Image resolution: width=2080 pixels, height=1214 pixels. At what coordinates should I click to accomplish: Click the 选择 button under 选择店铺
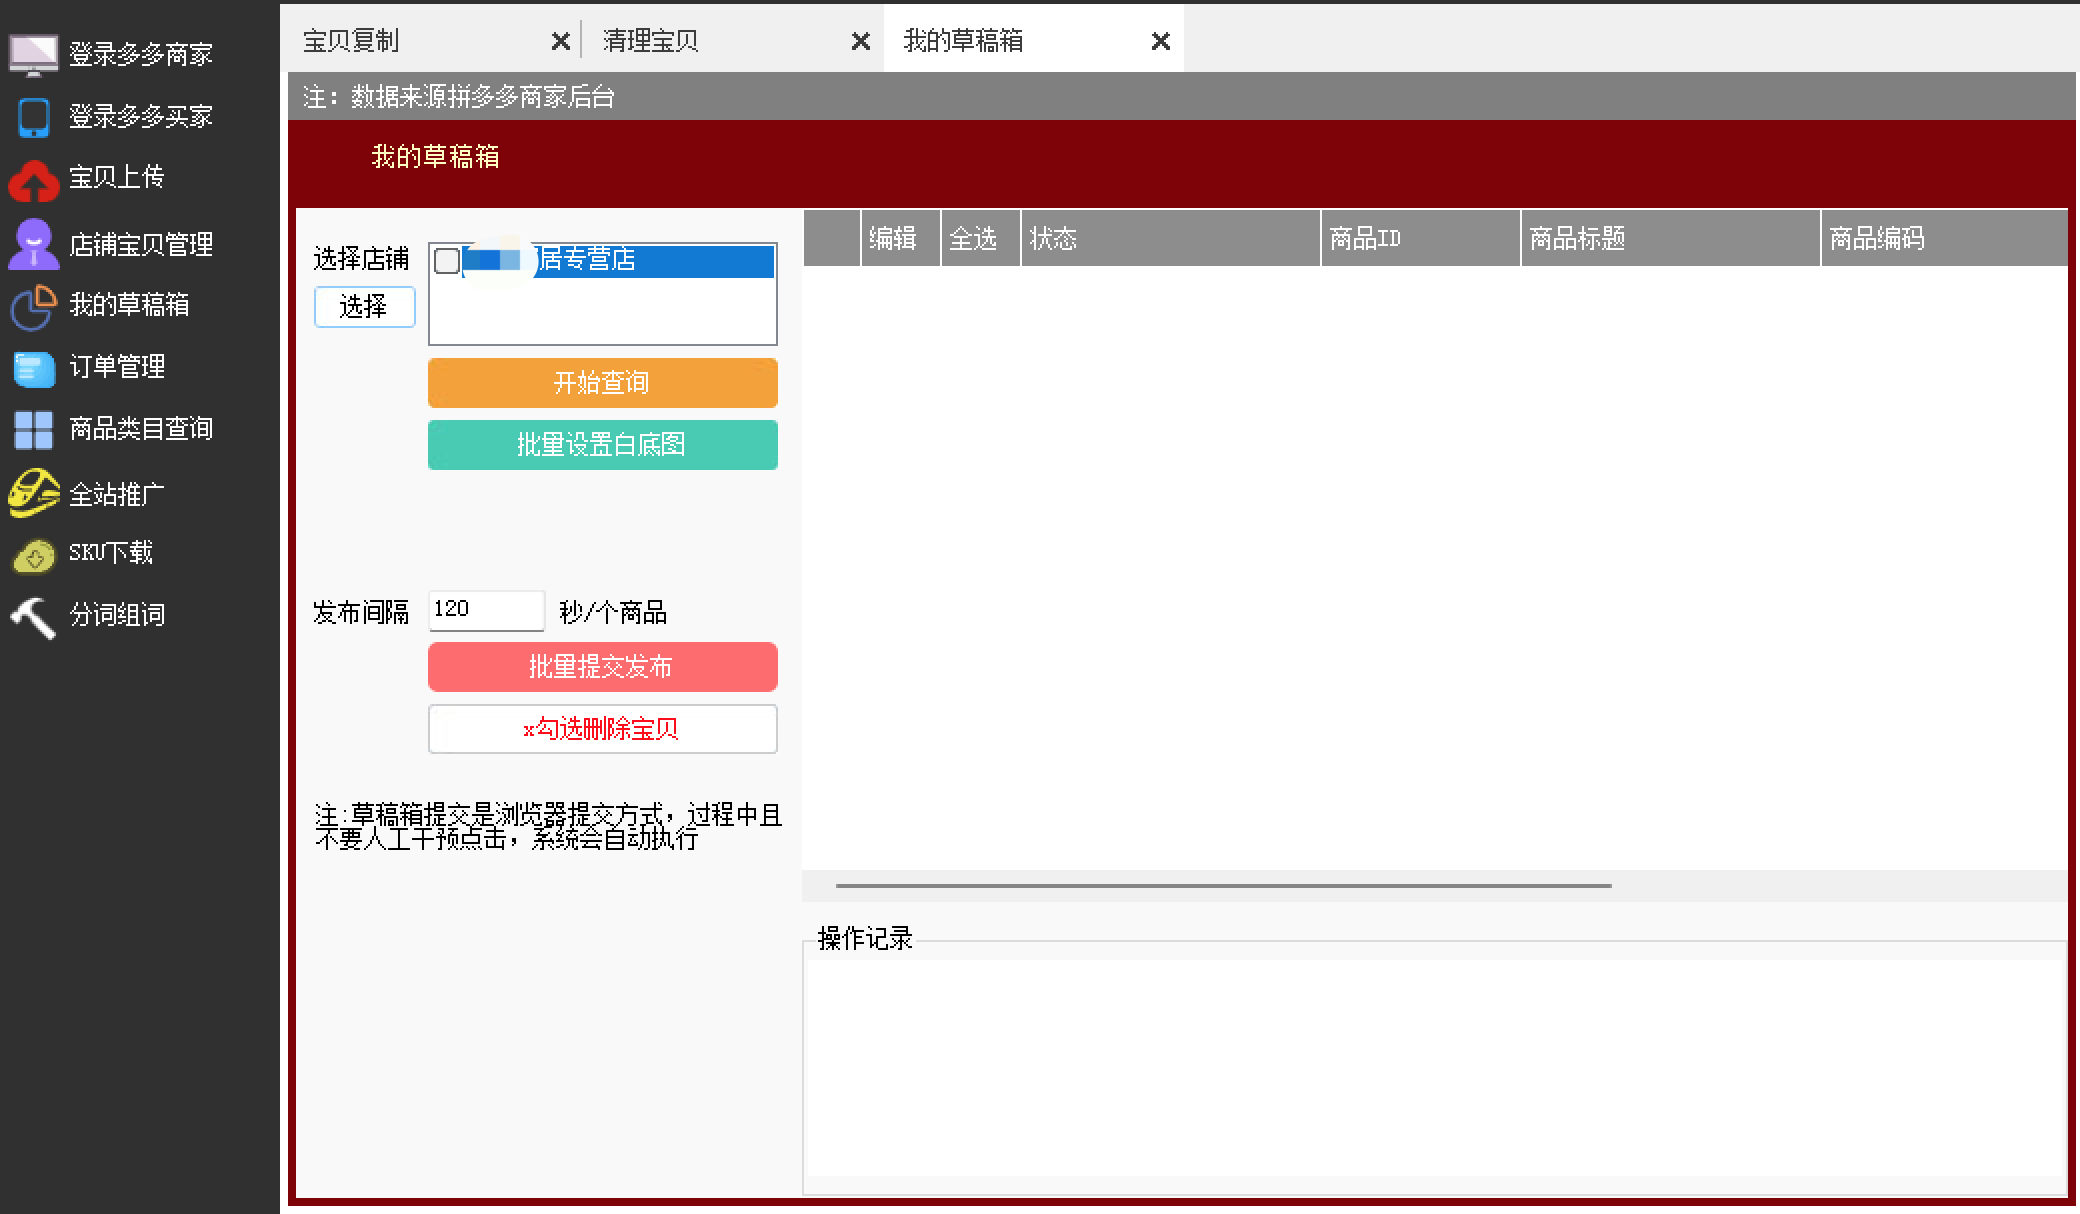coord(364,307)
